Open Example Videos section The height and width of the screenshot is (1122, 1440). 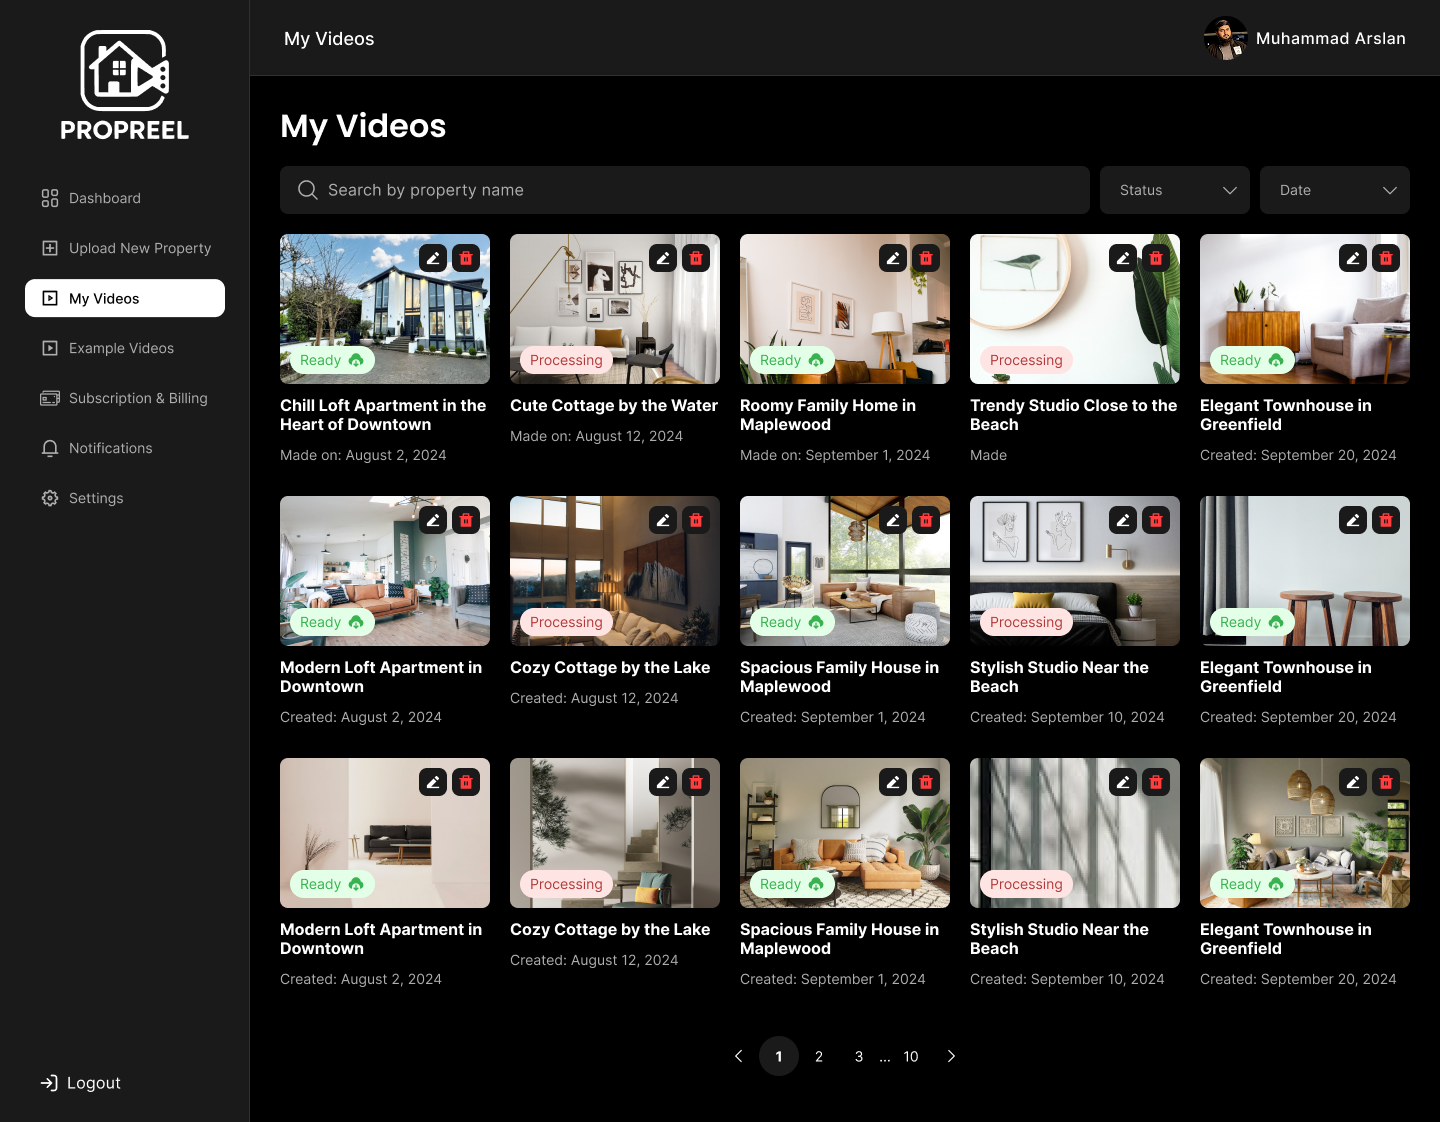(125, 348)
